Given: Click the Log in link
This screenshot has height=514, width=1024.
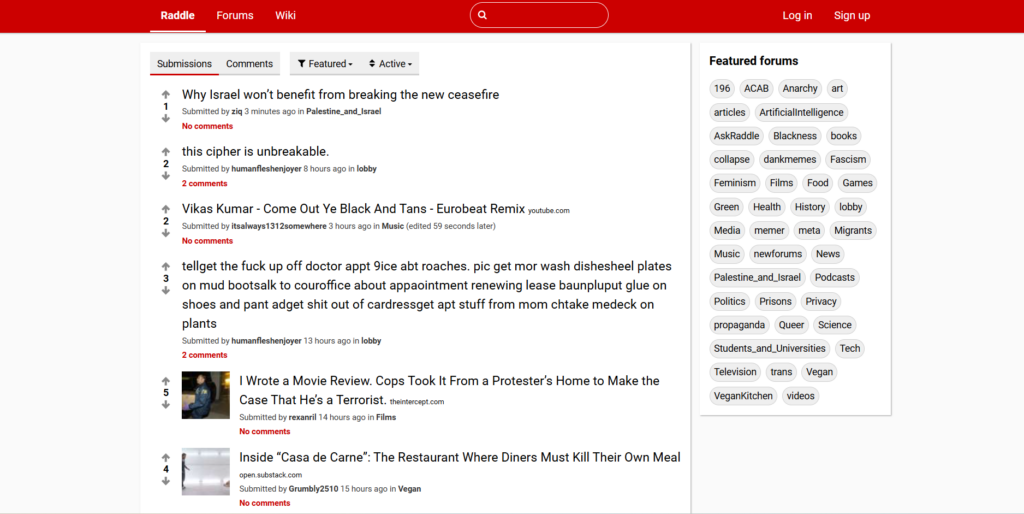Looking at the screenshot, I should click(797, 16).
